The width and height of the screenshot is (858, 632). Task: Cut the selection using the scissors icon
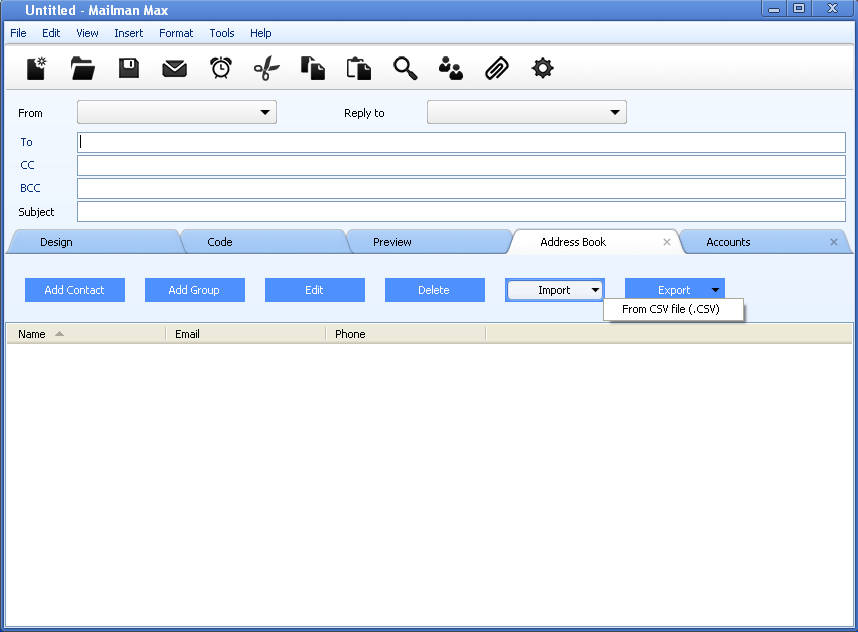(x=266, y=69)
